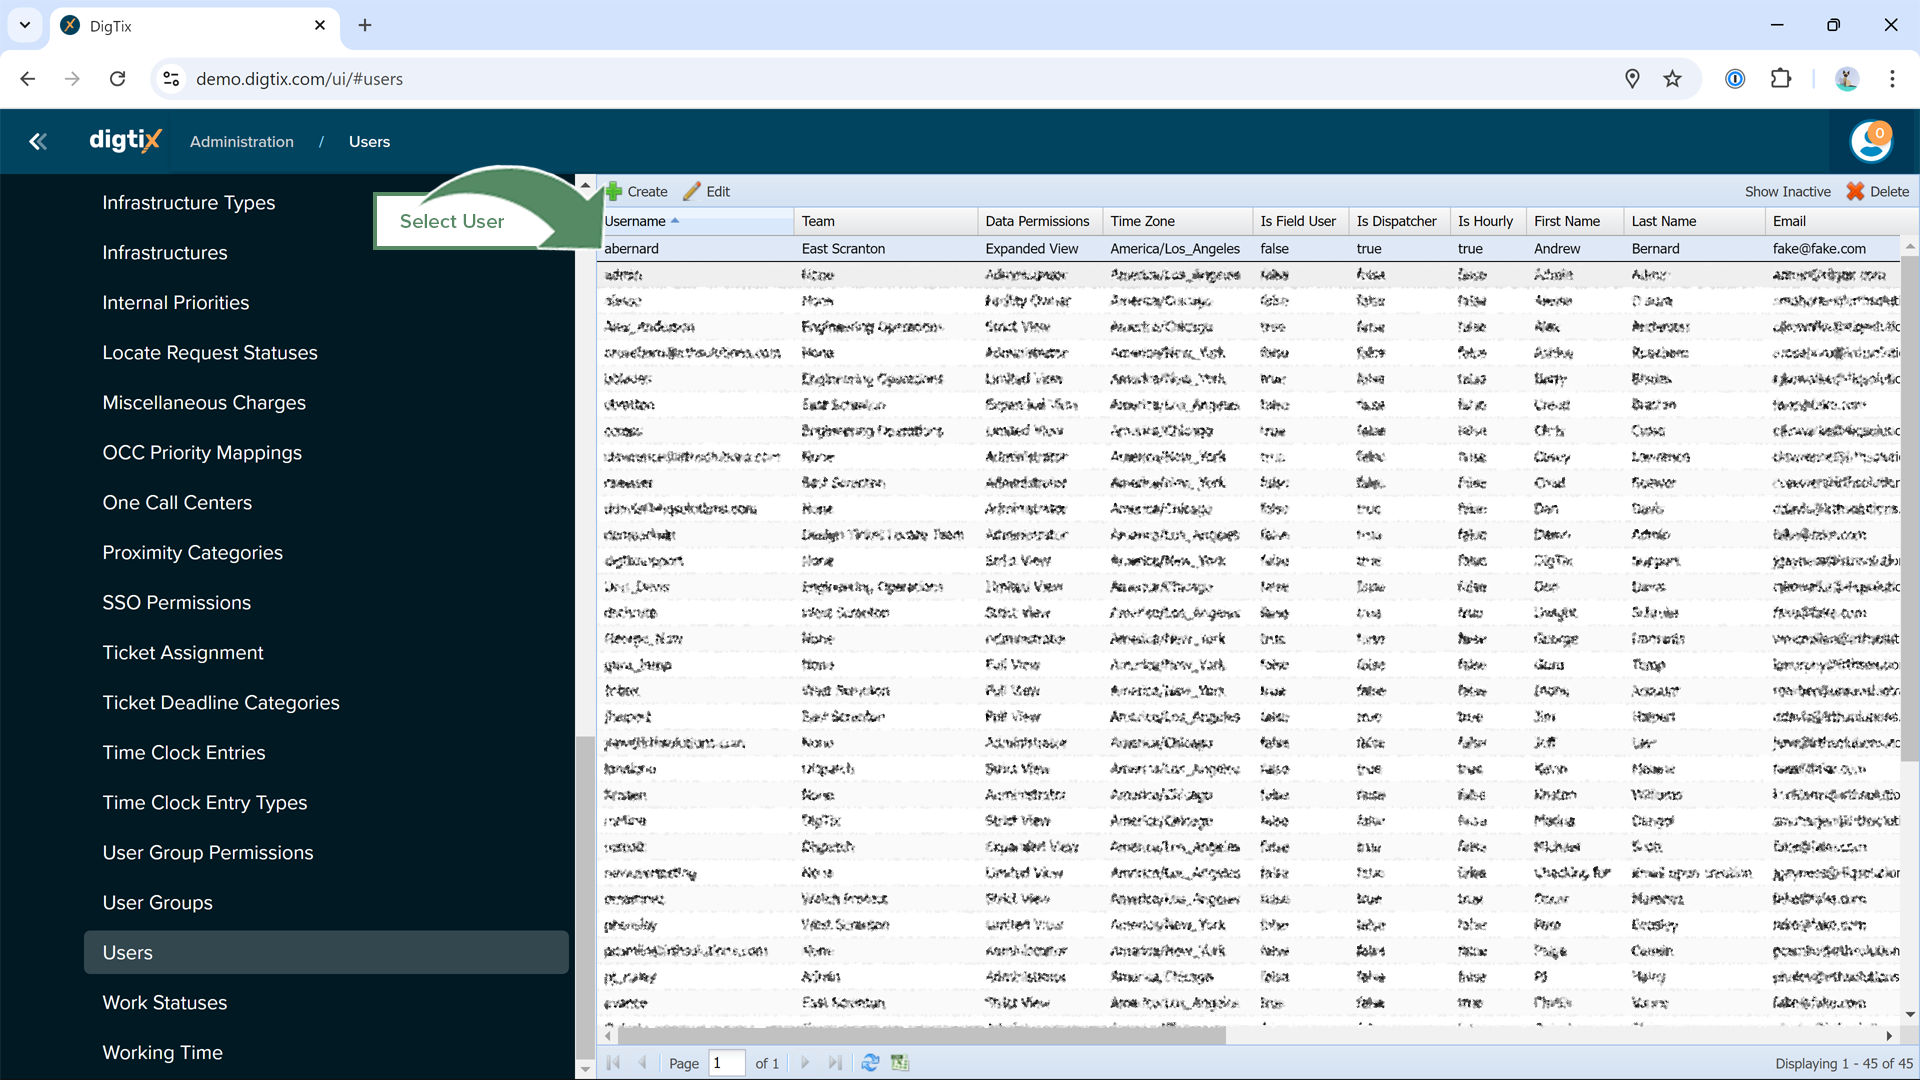
Task: Click the Create plus icon
Action: (x=614, y=191)
